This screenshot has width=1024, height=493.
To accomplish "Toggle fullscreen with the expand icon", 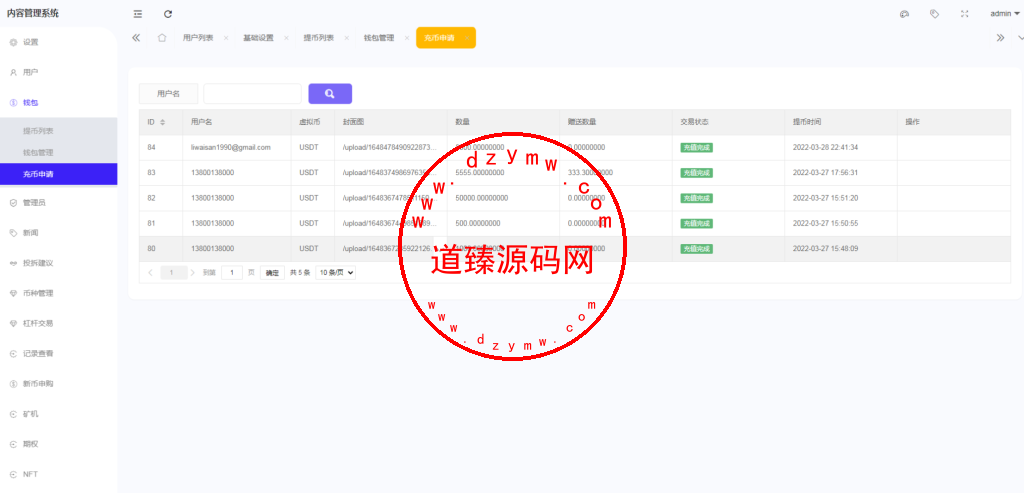I will coord(965,14).
